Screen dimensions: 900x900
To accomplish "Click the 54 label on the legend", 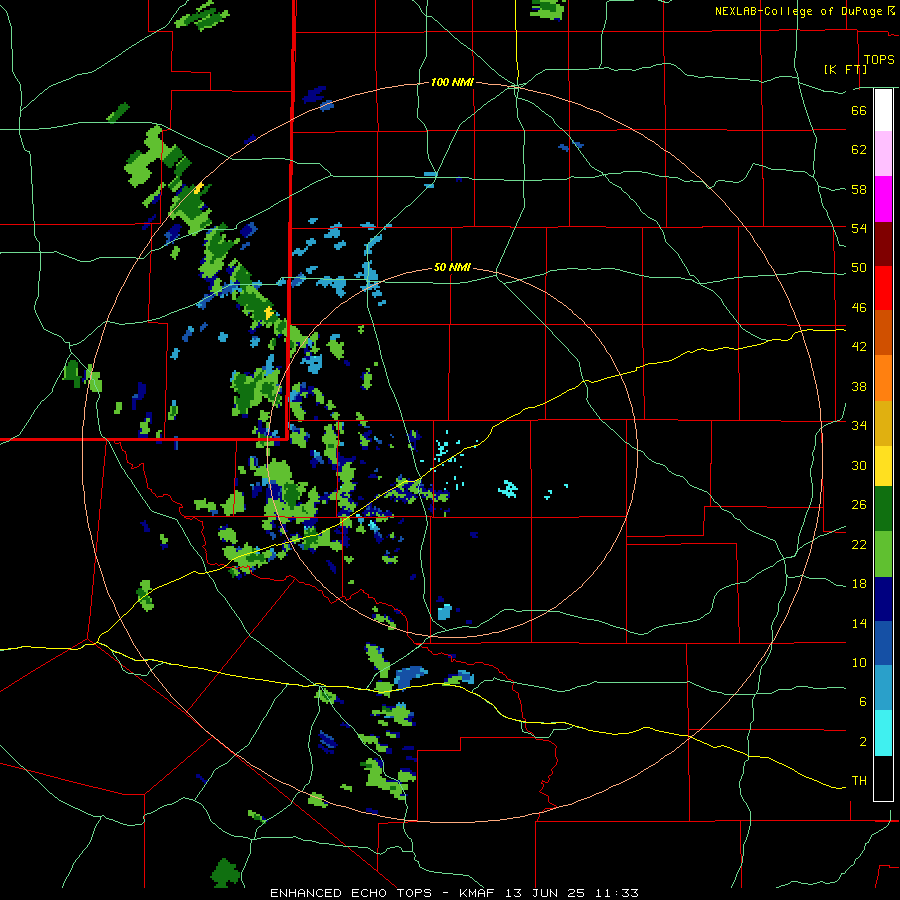I will [x=859, y=228].
